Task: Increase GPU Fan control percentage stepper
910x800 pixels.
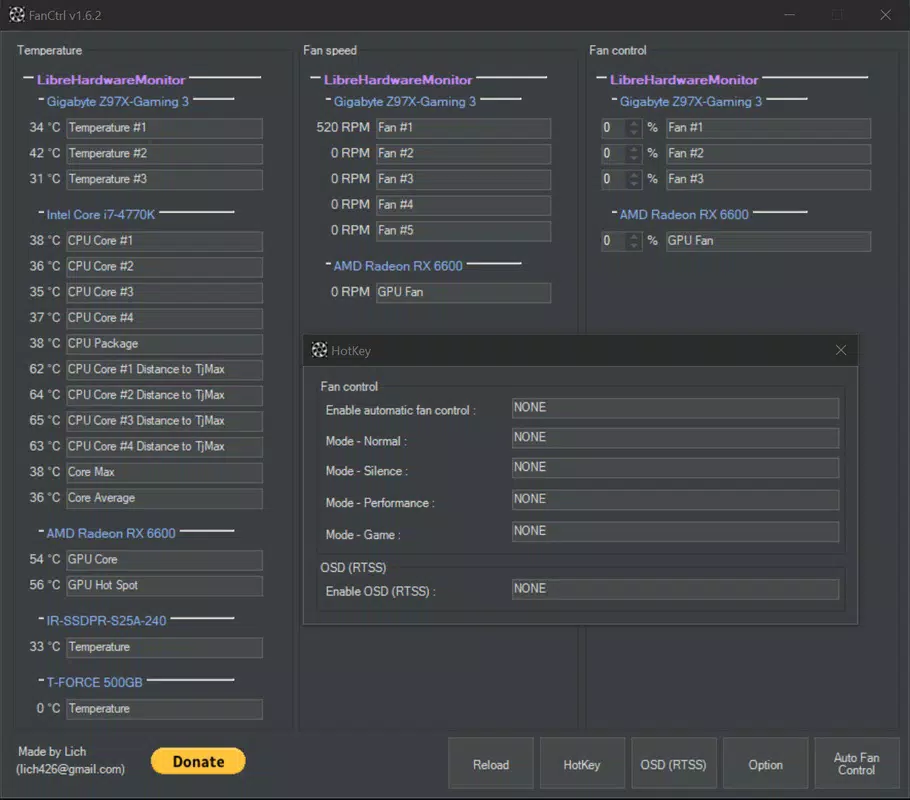Action: (x=634, y=236)
